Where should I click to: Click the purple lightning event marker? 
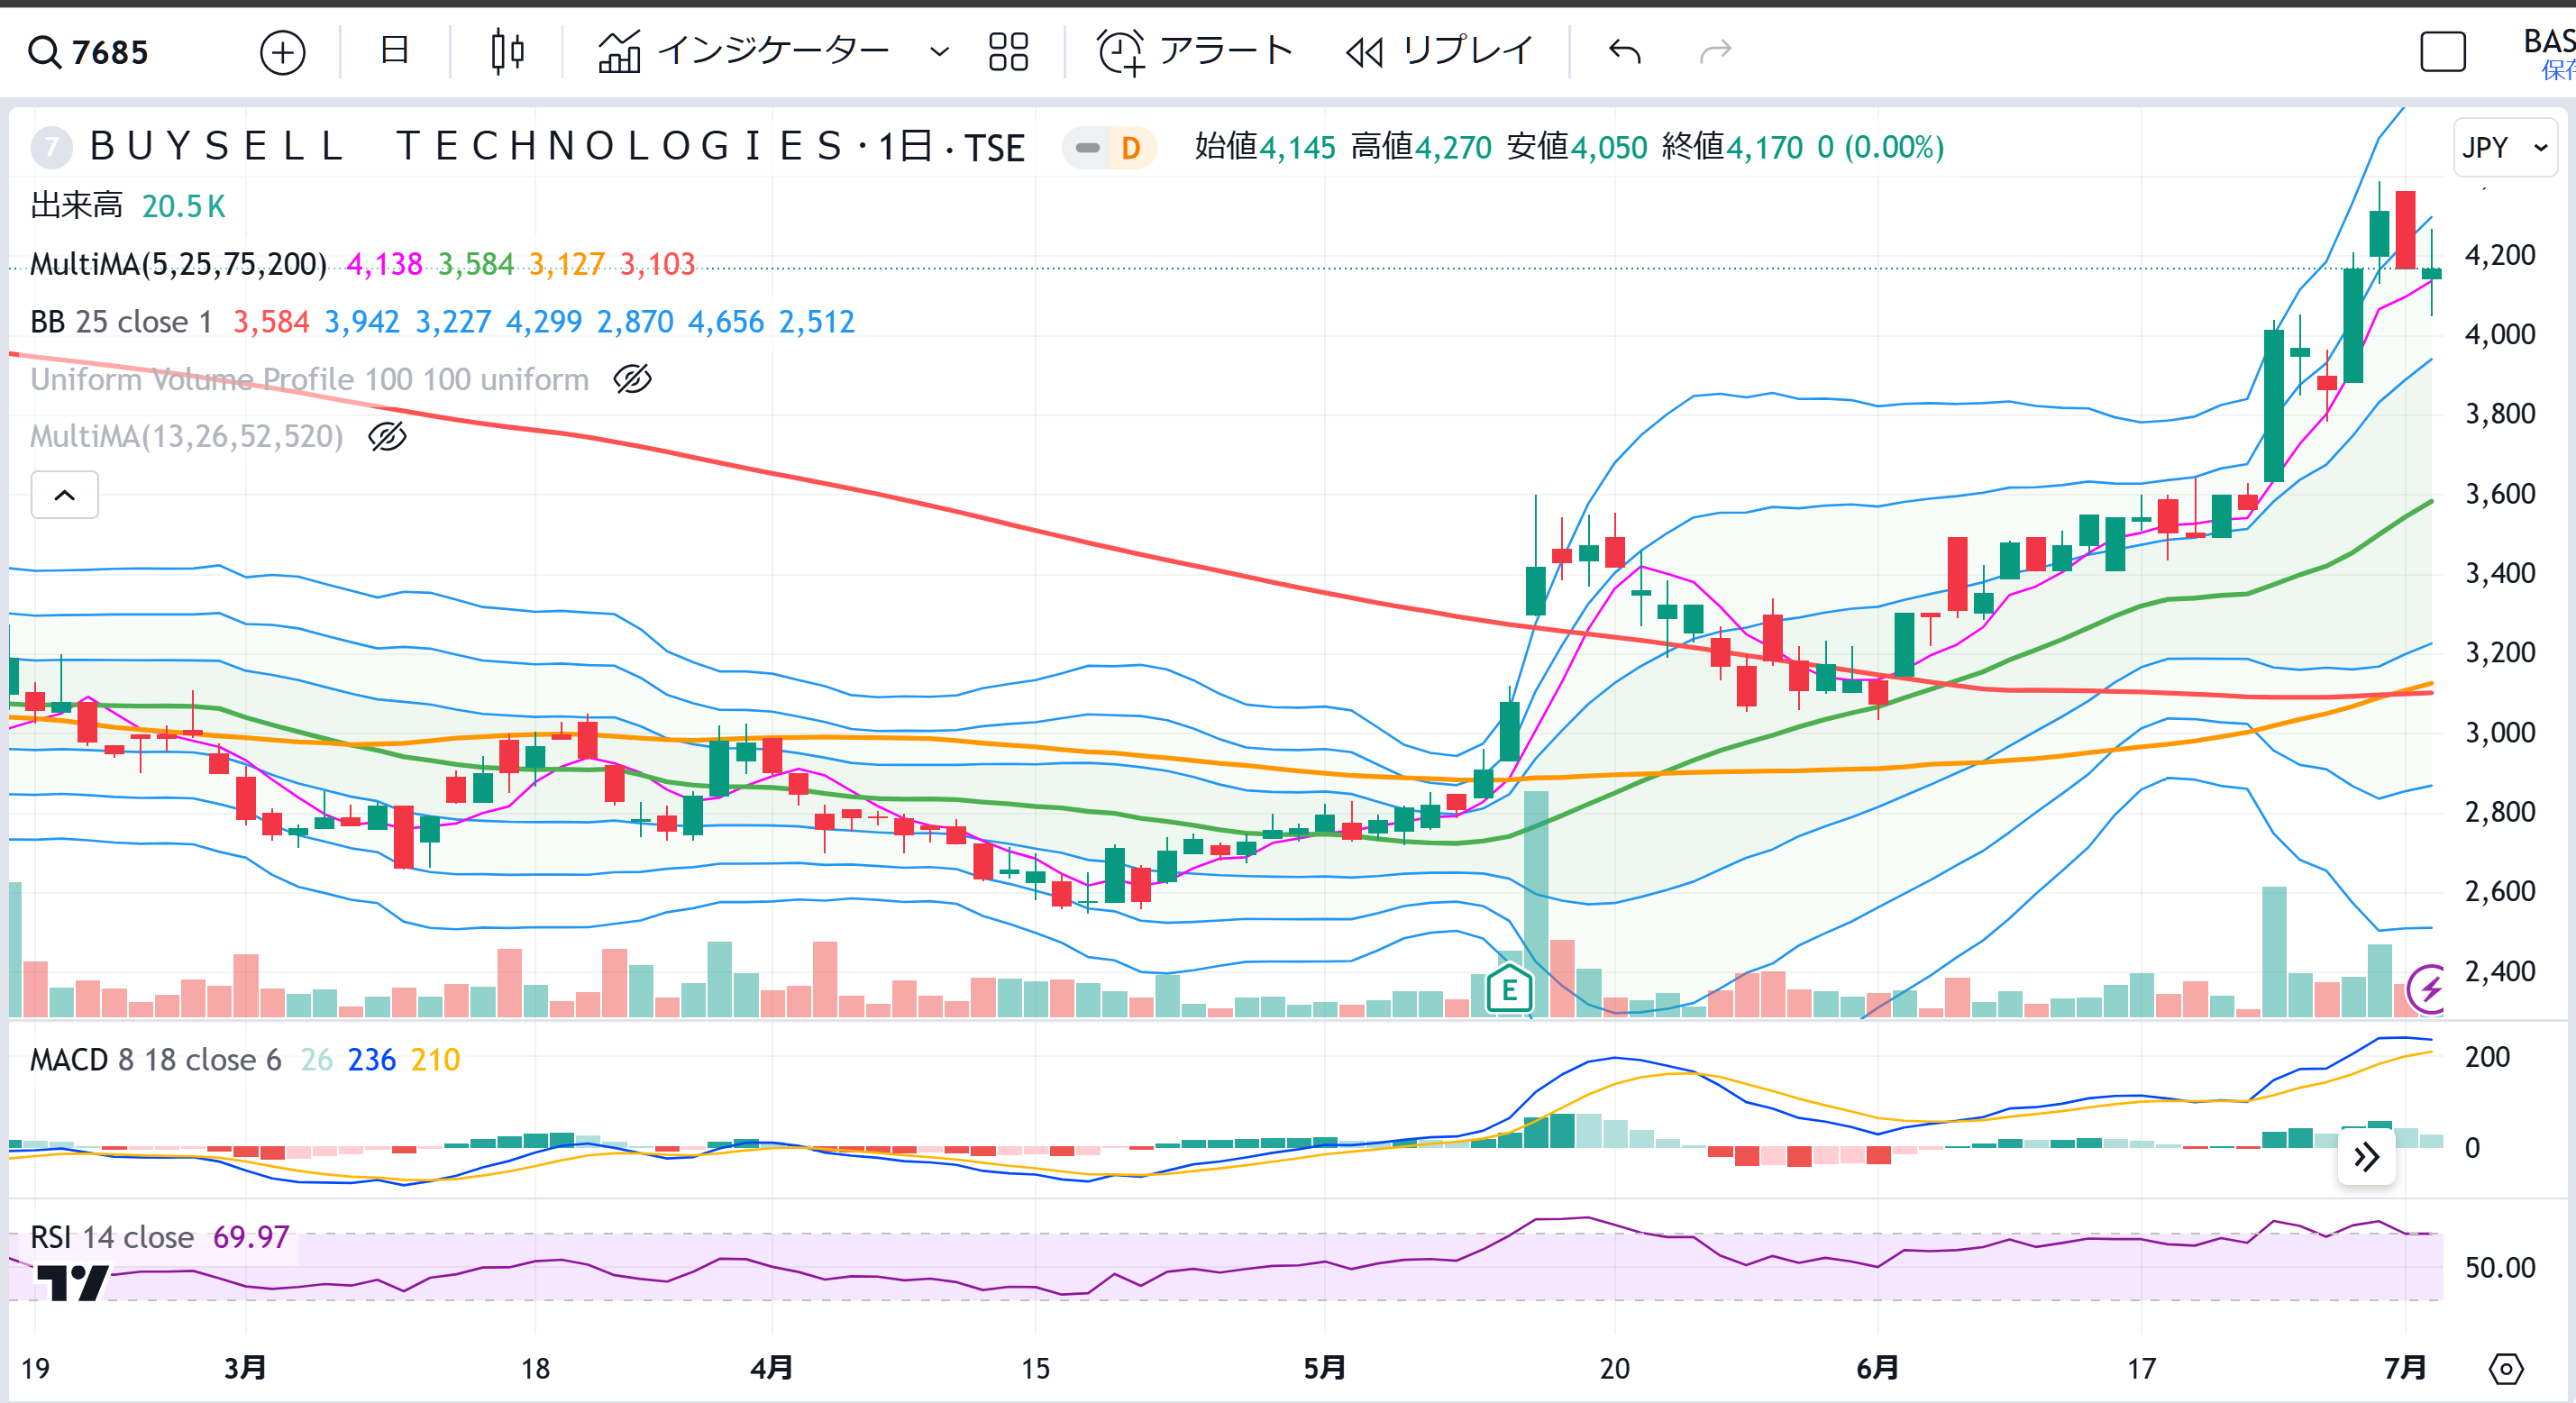[2429, 989]
